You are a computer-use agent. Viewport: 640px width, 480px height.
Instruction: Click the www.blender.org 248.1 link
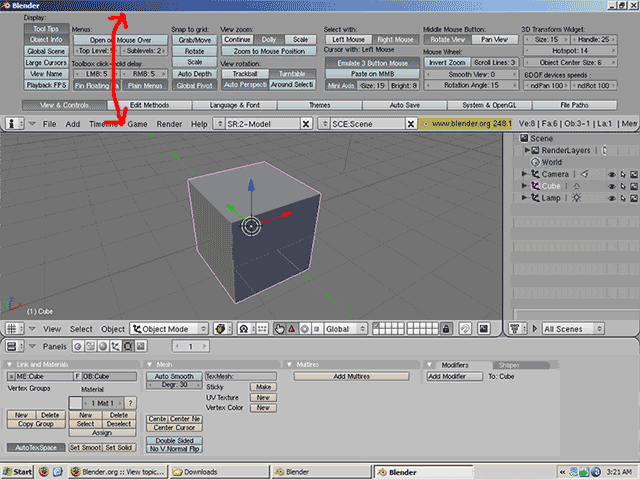click(x=465, y=124)
